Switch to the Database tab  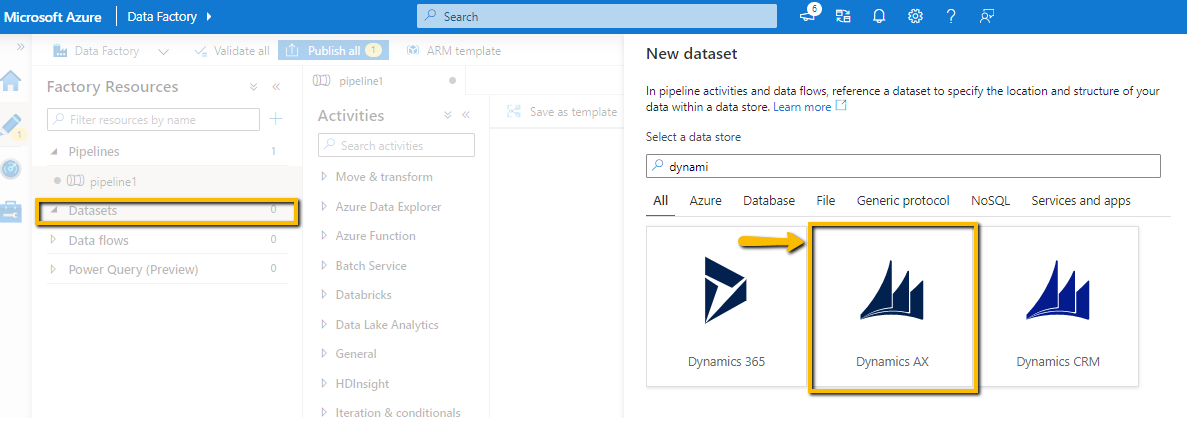click(x=768, y=201)
